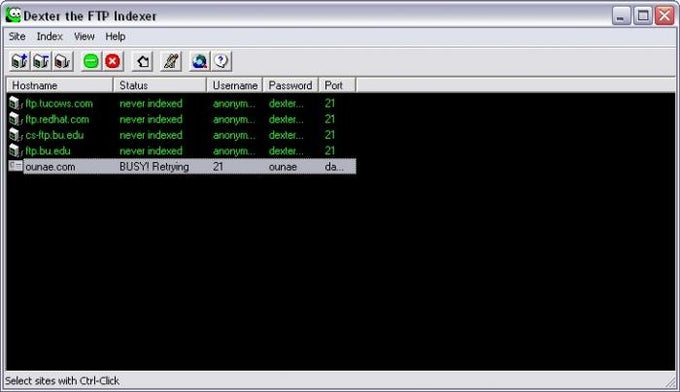
Task: Select the ftp.redhat.com site row
Action: point(181,119)
